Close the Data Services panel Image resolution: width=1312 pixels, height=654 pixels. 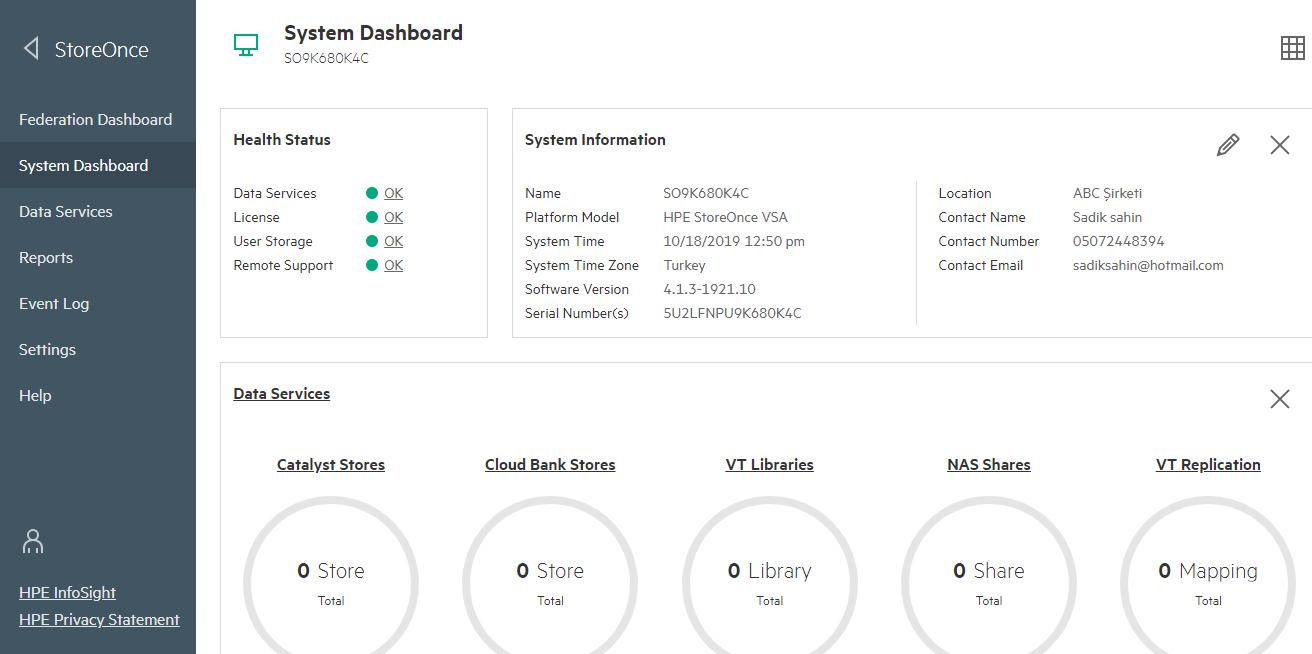tap(1279, 399)
